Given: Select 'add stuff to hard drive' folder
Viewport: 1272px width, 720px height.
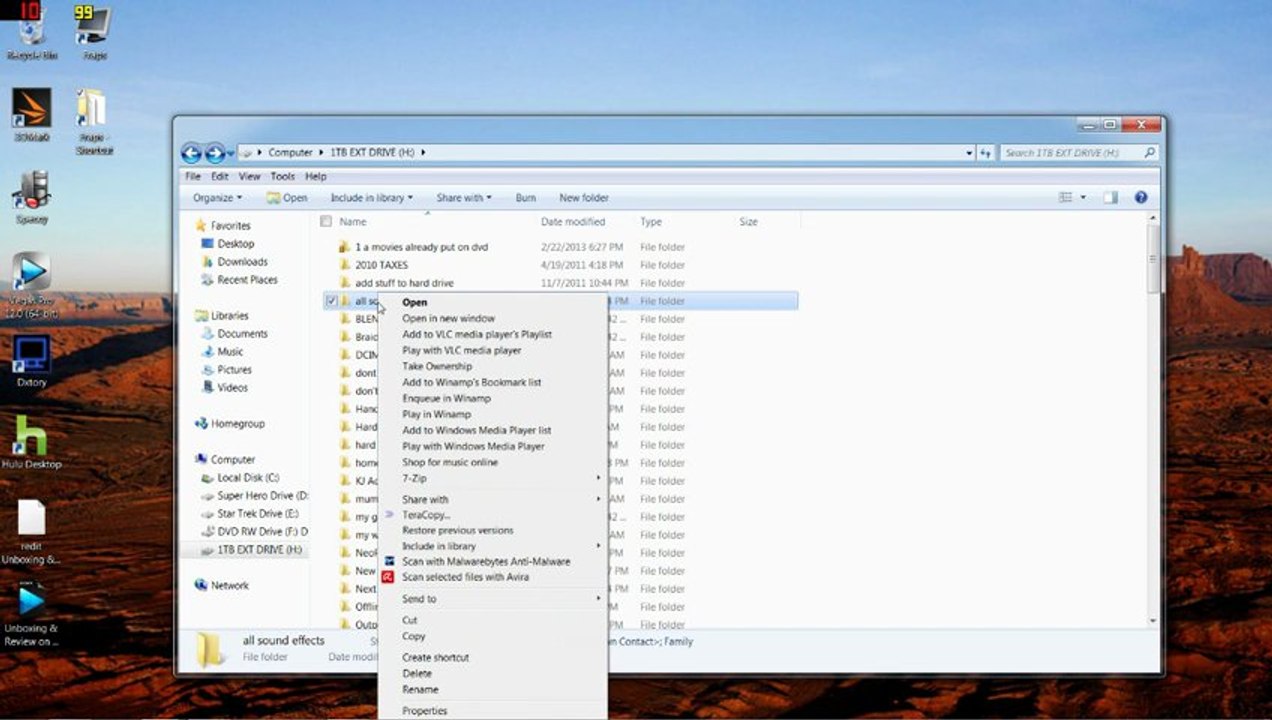Looking at the screenshot, I should (404, 283).
